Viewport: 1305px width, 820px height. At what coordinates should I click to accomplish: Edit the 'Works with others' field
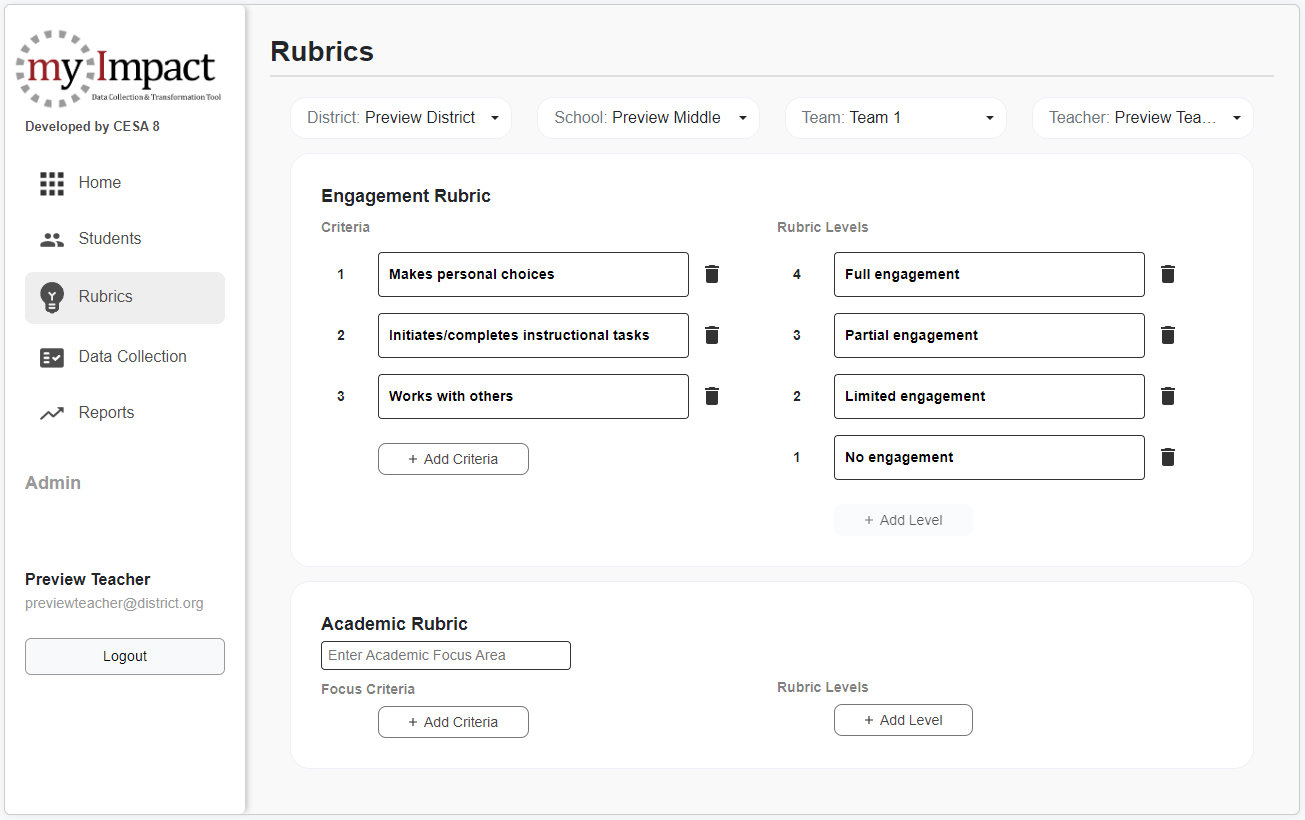[533, 396]
